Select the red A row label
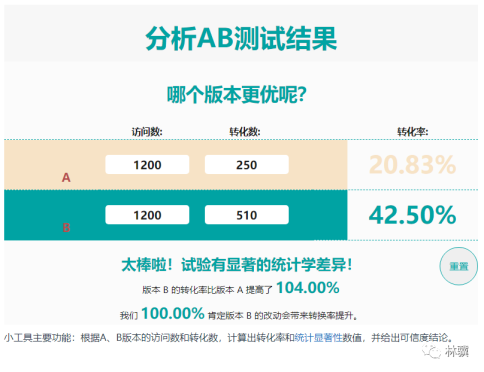This screenshot has height=372, width=484. click(66, 178)
